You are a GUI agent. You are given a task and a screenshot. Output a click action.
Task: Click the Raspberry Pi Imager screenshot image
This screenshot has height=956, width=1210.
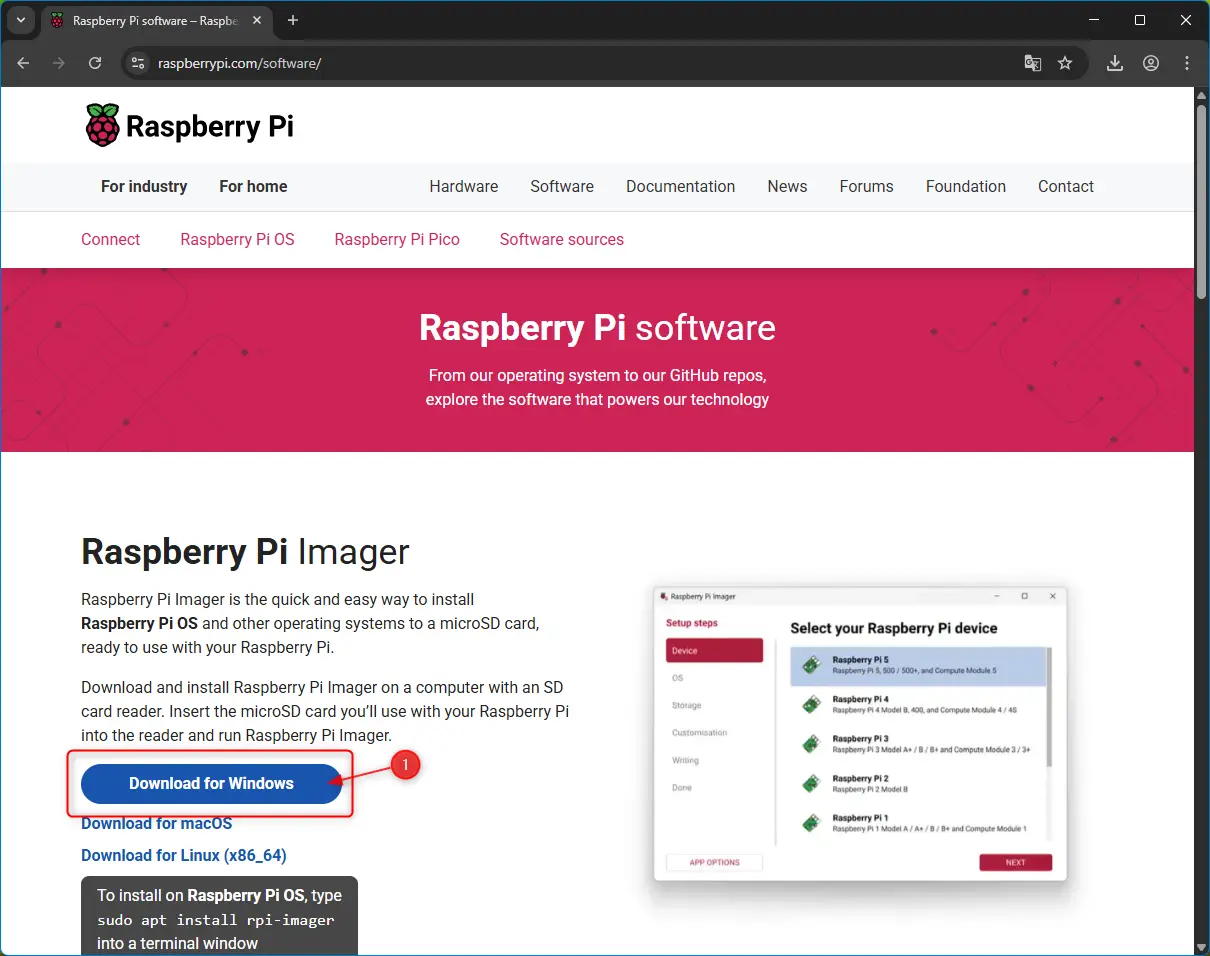pyautogui.click(x=860, y=733)
